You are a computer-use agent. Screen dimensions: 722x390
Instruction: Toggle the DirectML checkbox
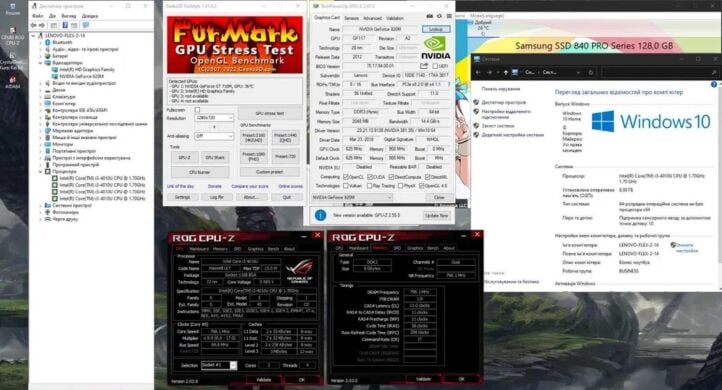point(428,177)
